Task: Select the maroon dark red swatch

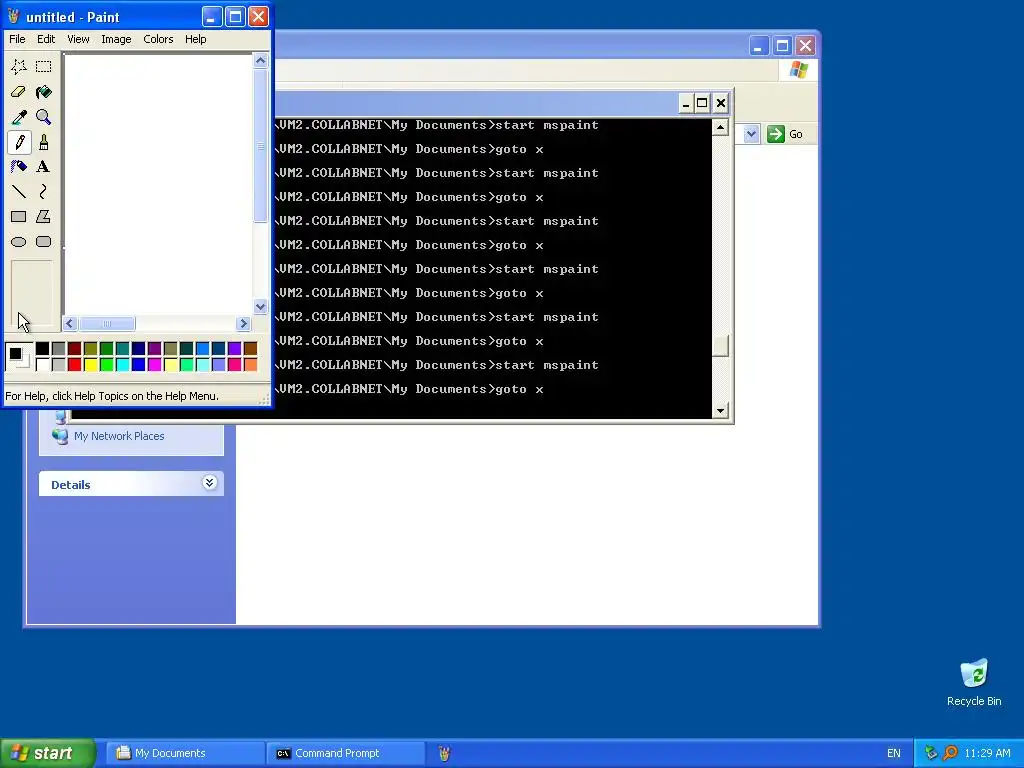Action: coord(74,349)
